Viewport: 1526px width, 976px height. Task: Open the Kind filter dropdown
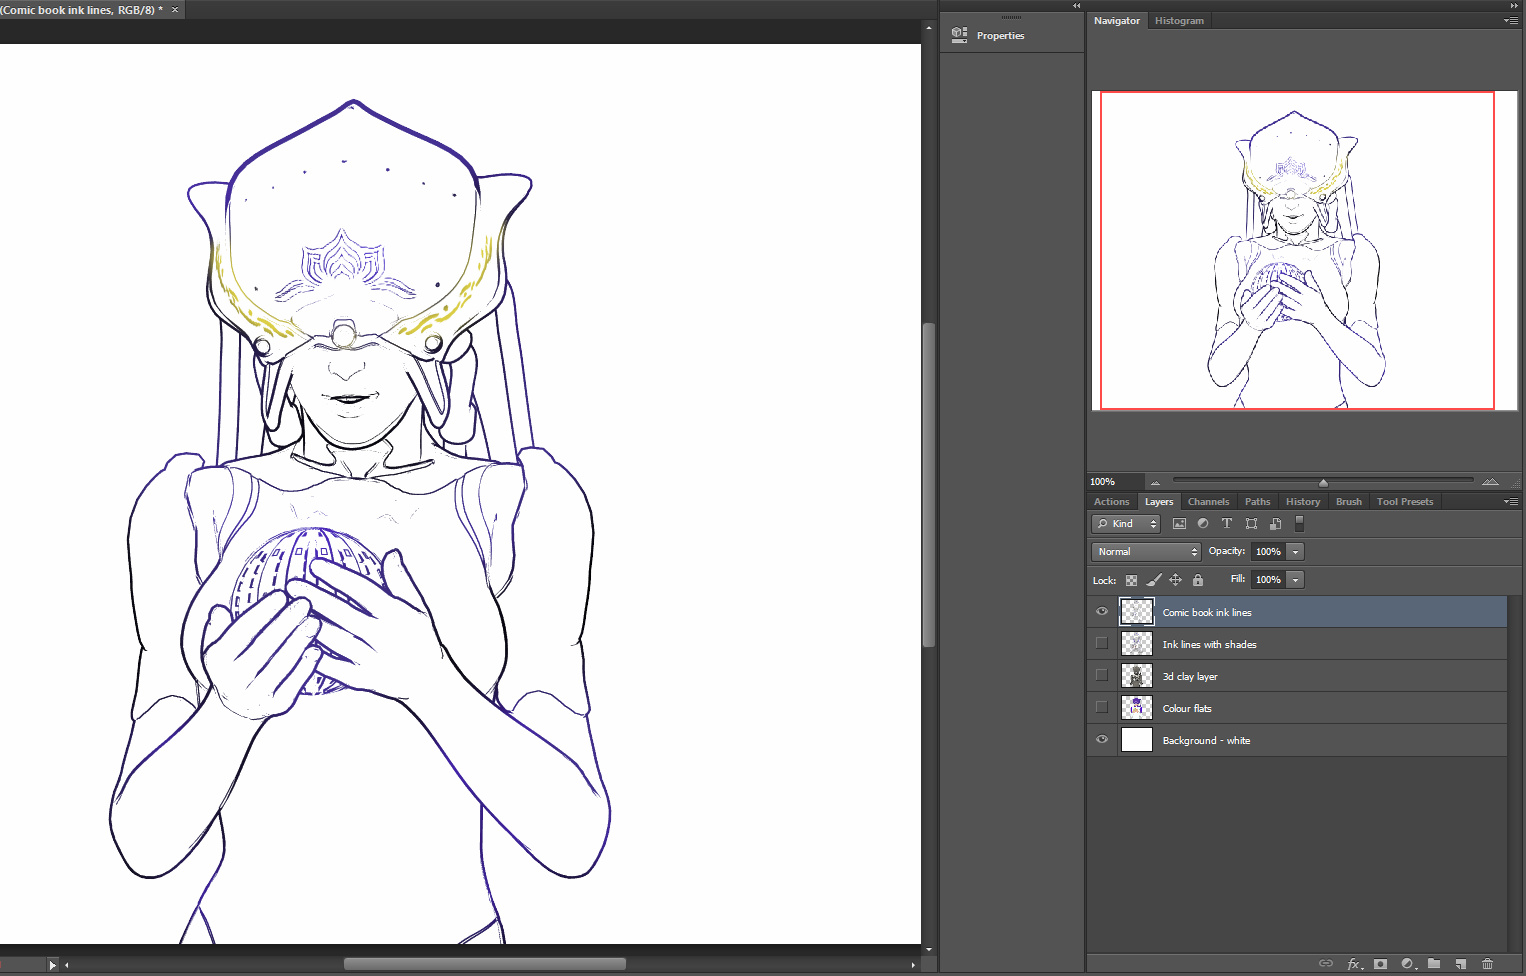(x=1126, y=524)
